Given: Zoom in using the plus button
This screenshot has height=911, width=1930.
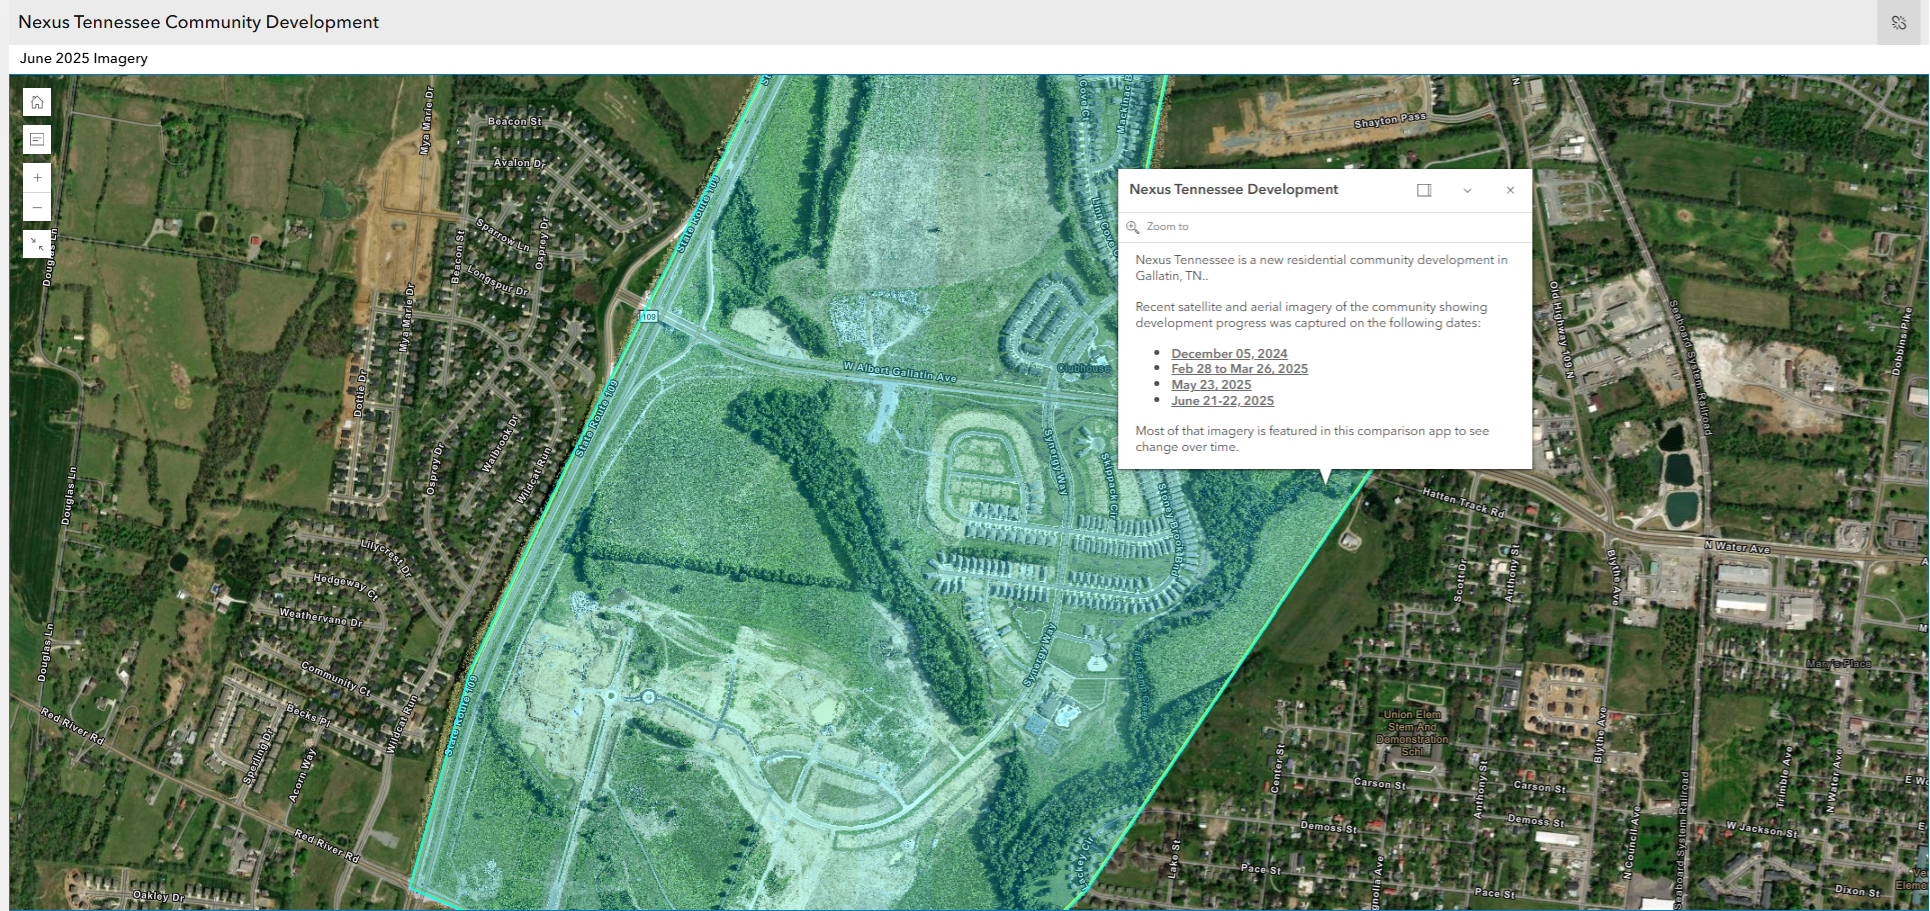Looking at the screenshot, I should [36, 177].
